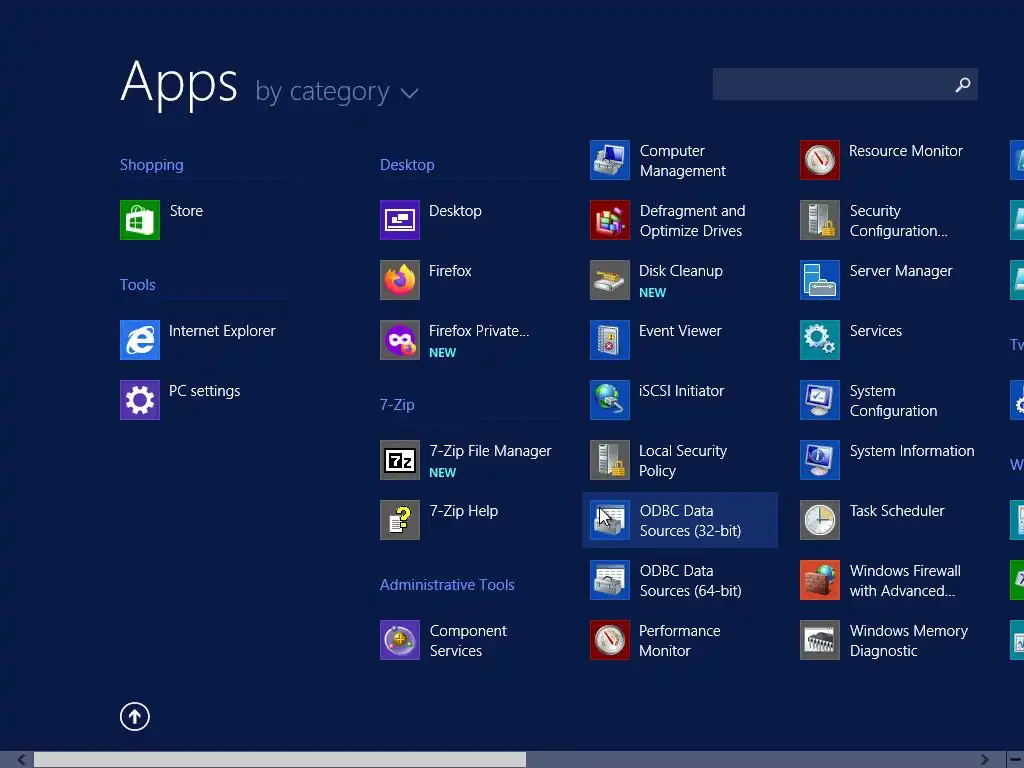Open Windows Firewall with Advanced icon
This screenshot has height=768, width=1024.
coord(820,581)
